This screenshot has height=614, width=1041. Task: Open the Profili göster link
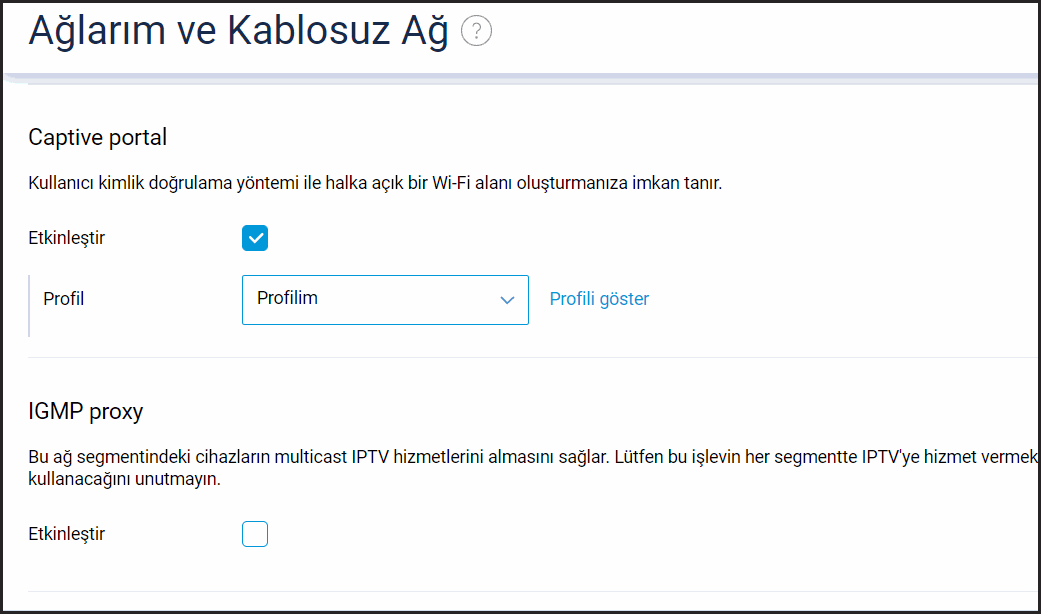coord(599,299)
